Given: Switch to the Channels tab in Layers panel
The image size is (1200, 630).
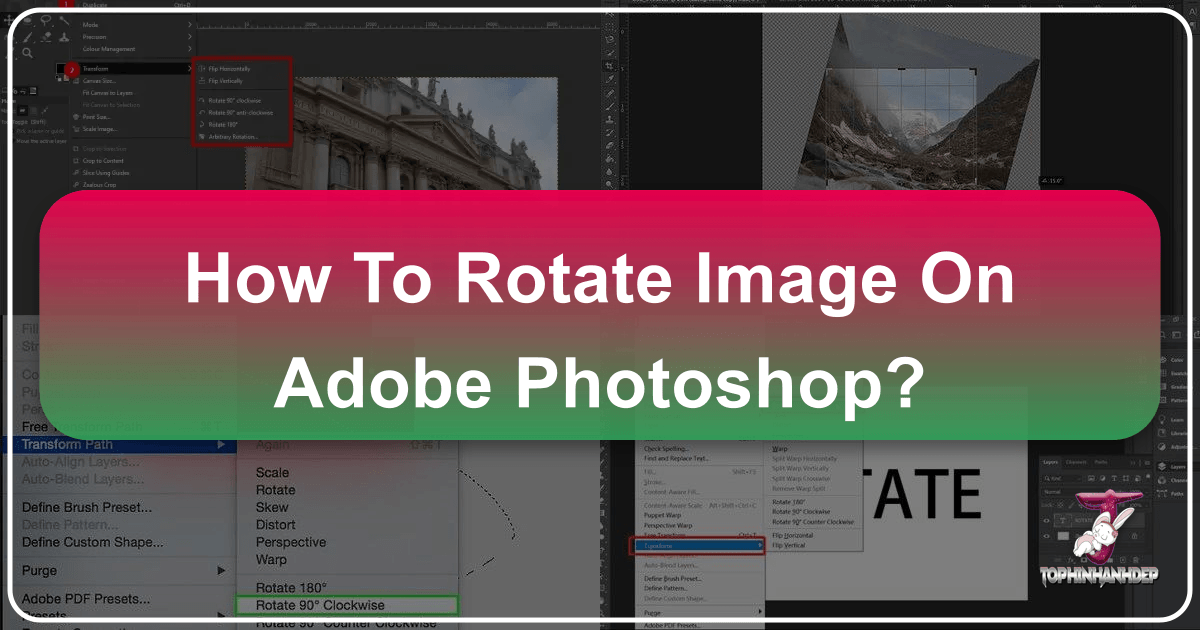Looking at the screenshot, I should (1075, 462).
